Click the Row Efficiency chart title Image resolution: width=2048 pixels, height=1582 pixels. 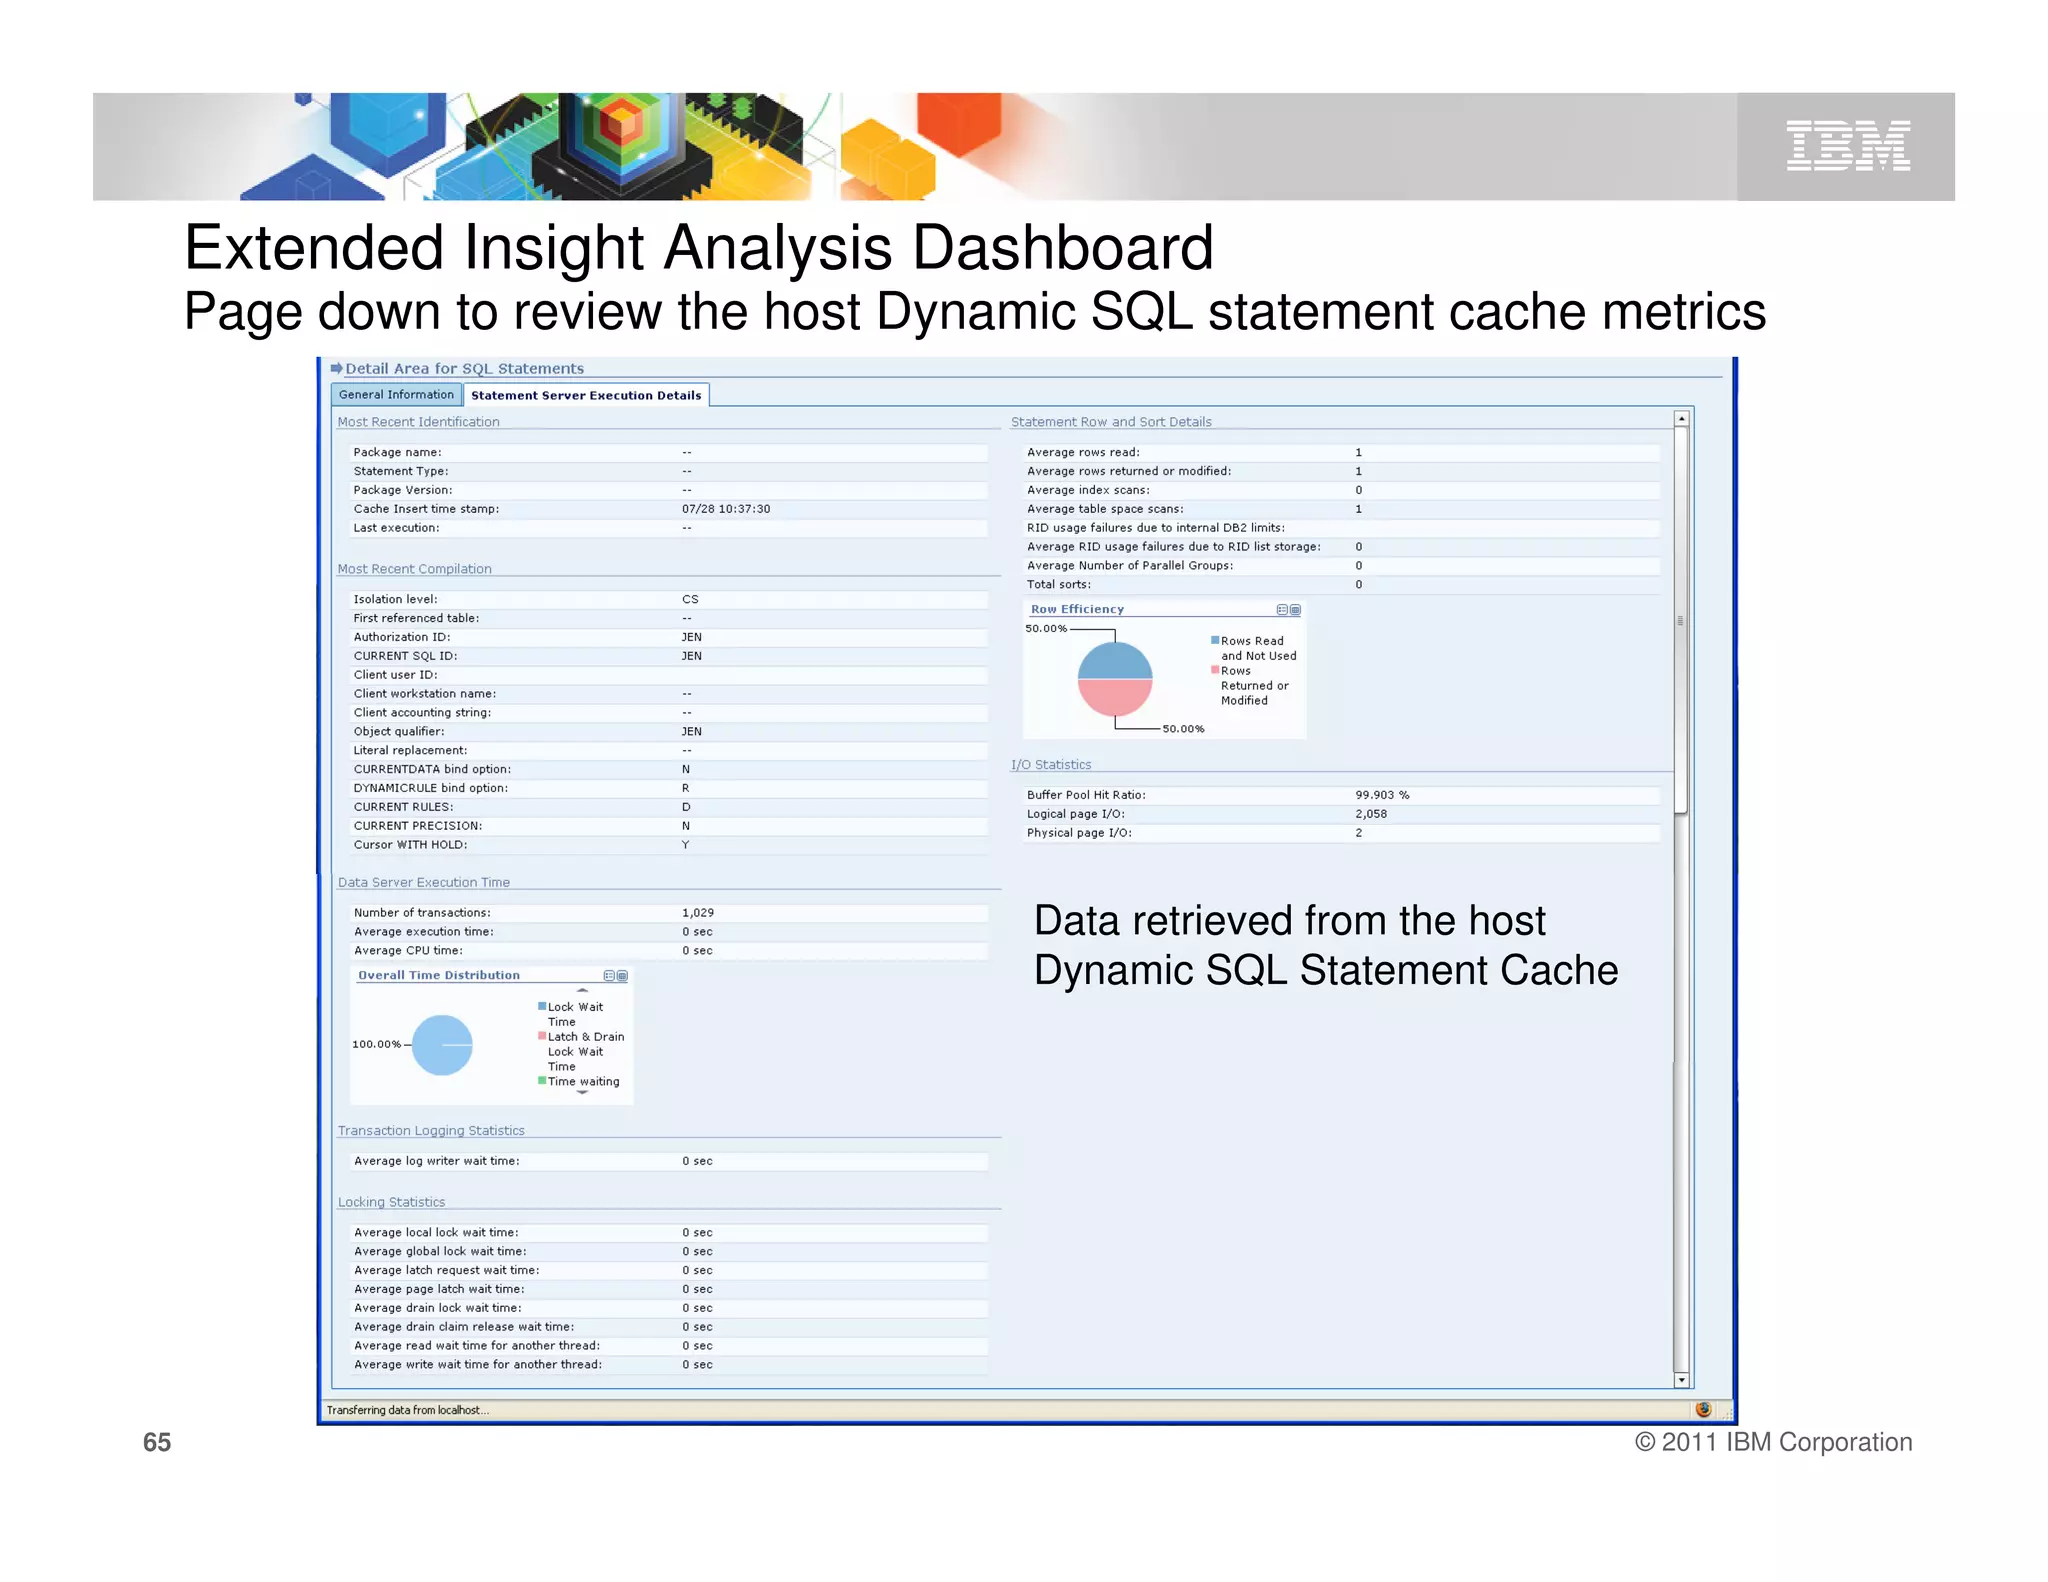click(1077, 609)
